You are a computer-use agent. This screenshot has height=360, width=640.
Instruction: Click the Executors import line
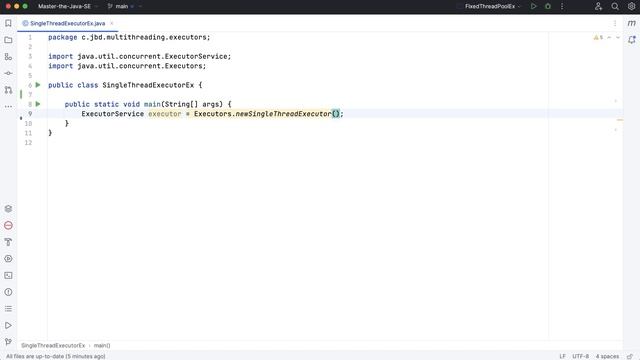tap(127, 66)
